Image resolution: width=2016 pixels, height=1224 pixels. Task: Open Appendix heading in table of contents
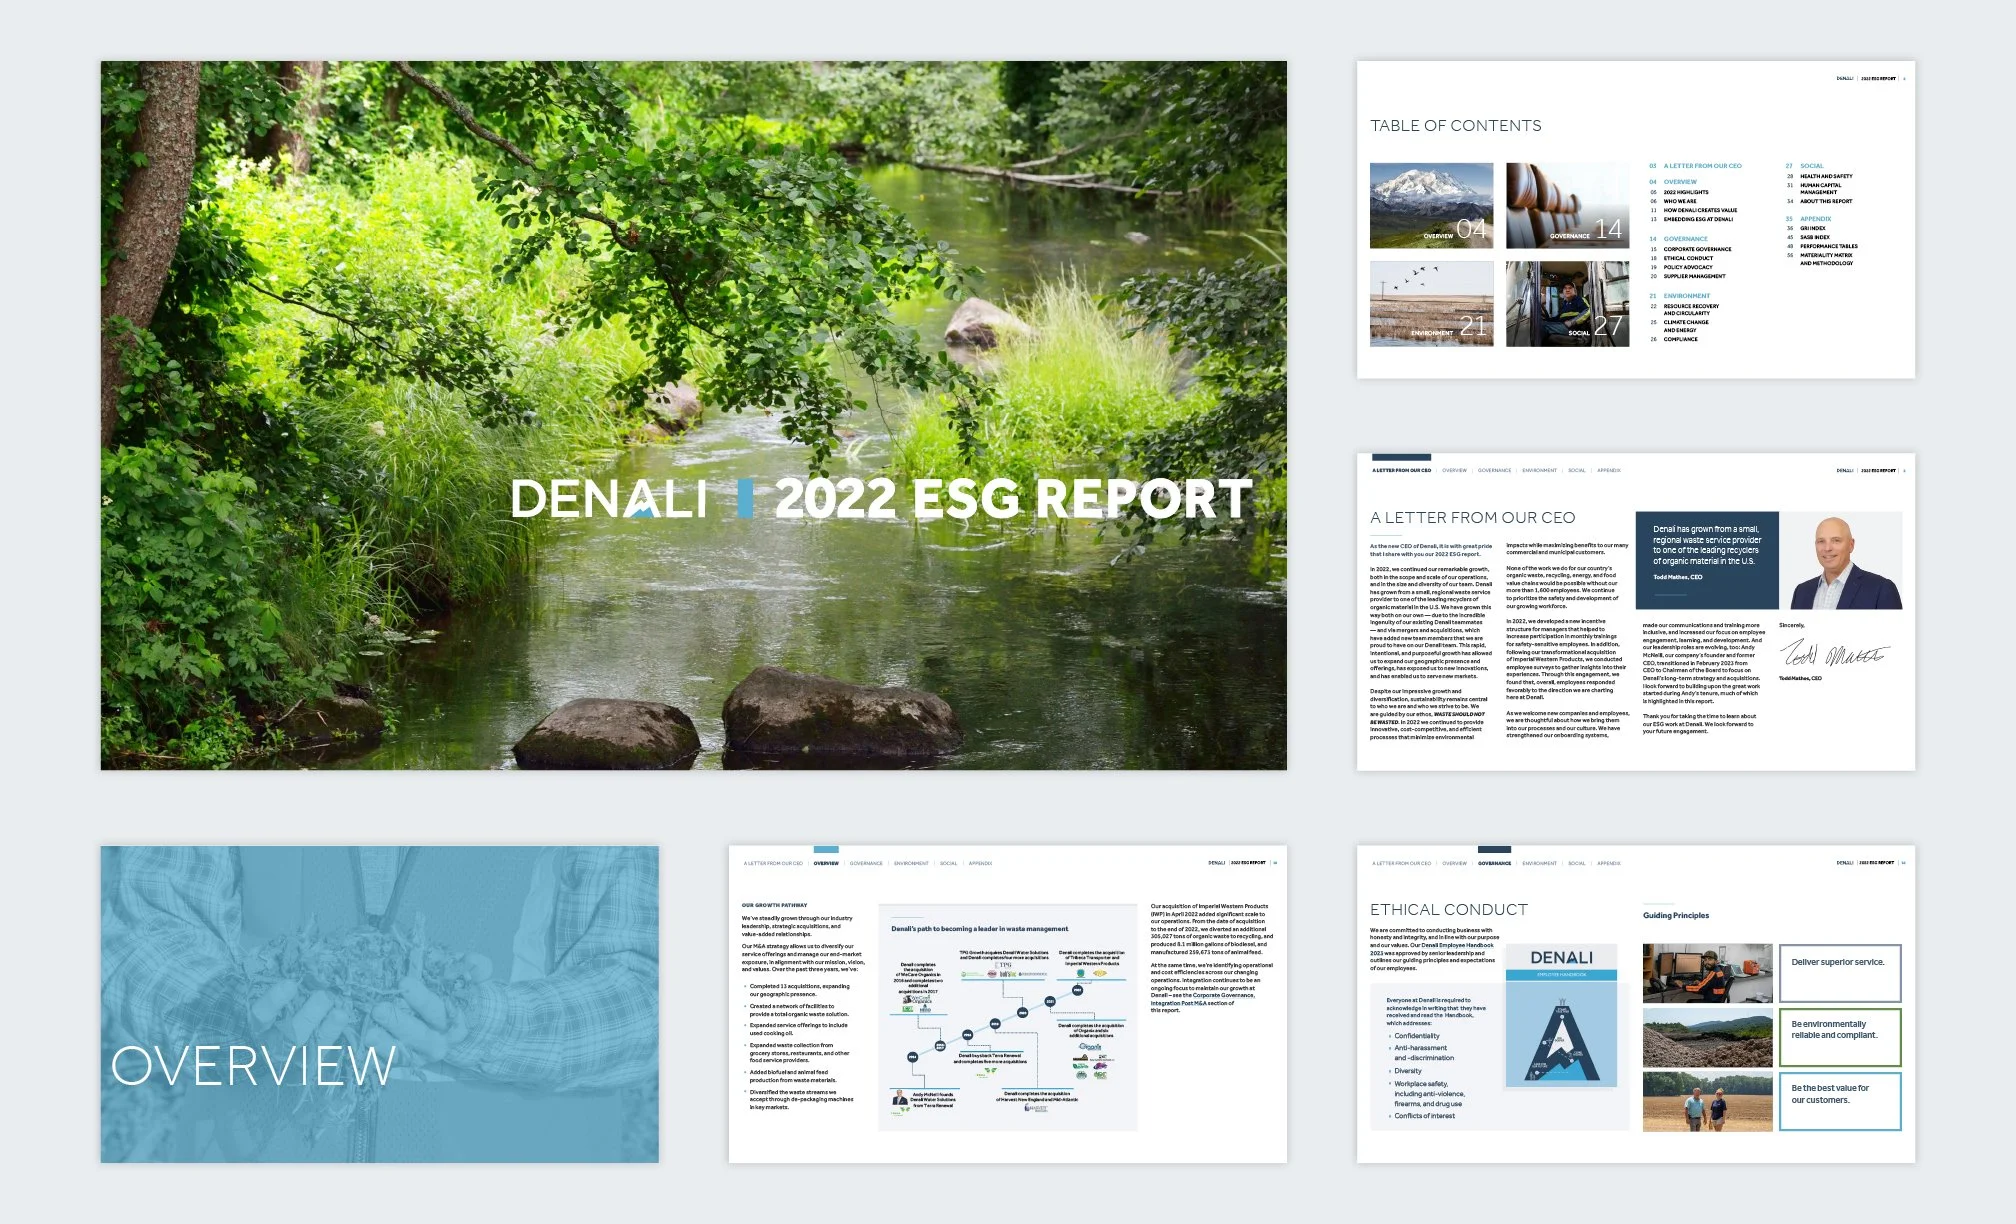point(1815,219)
